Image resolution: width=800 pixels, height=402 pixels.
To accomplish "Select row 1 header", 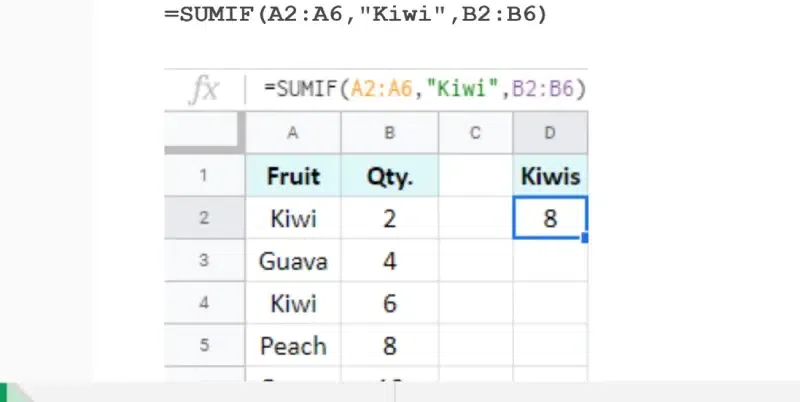I will [x=204, y=176].
